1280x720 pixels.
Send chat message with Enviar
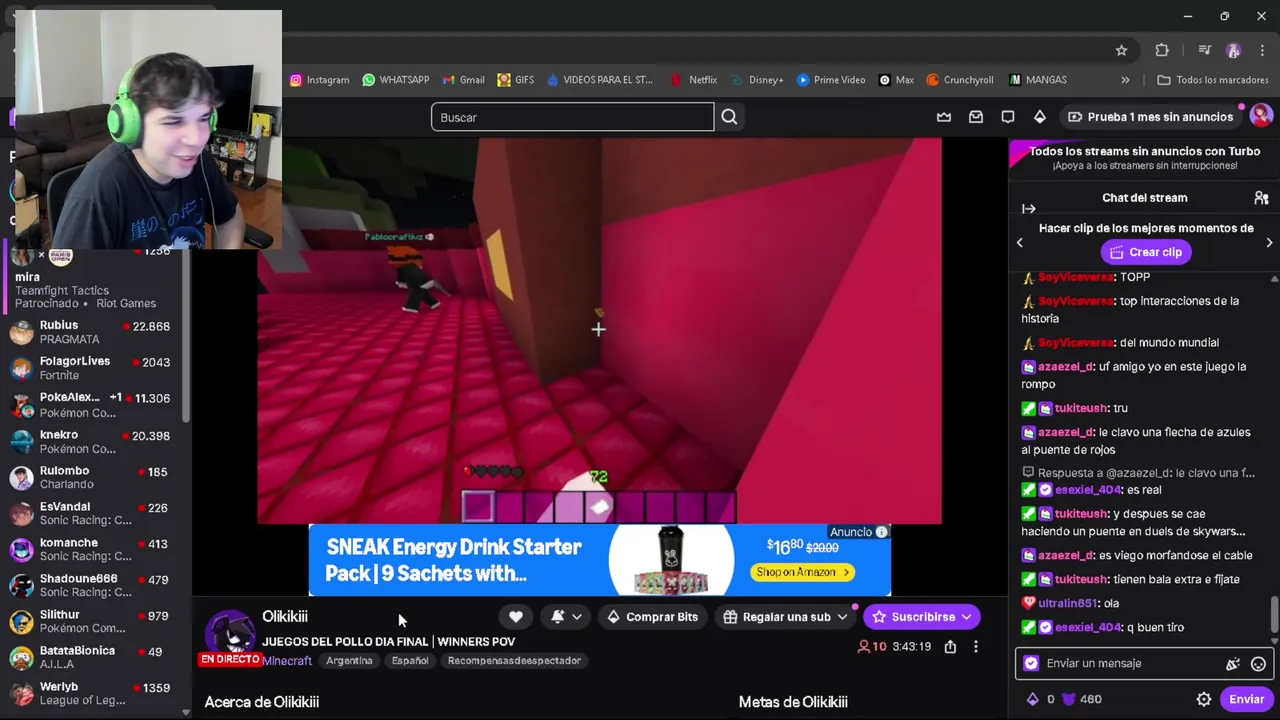tap(1246, 699)
